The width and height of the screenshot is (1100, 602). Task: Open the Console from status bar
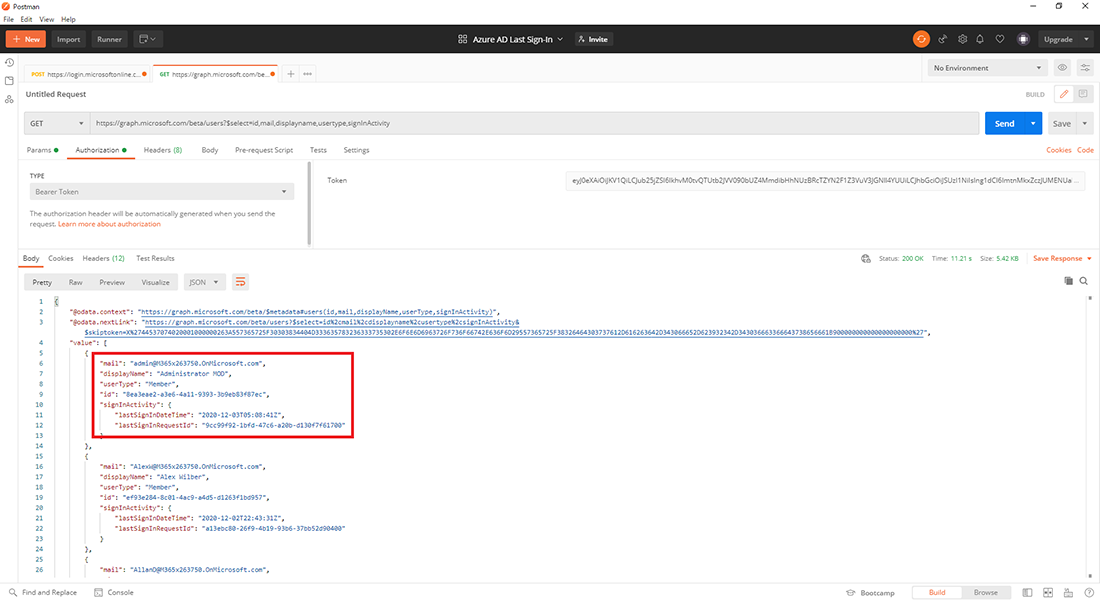[114, 592]
